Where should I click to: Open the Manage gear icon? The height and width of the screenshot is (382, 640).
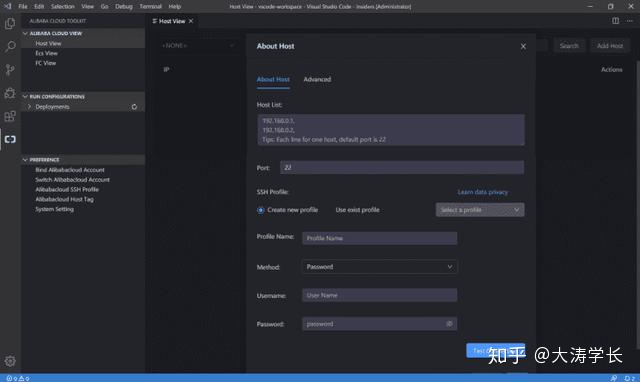pyautogui.click(x=10, y=361)
